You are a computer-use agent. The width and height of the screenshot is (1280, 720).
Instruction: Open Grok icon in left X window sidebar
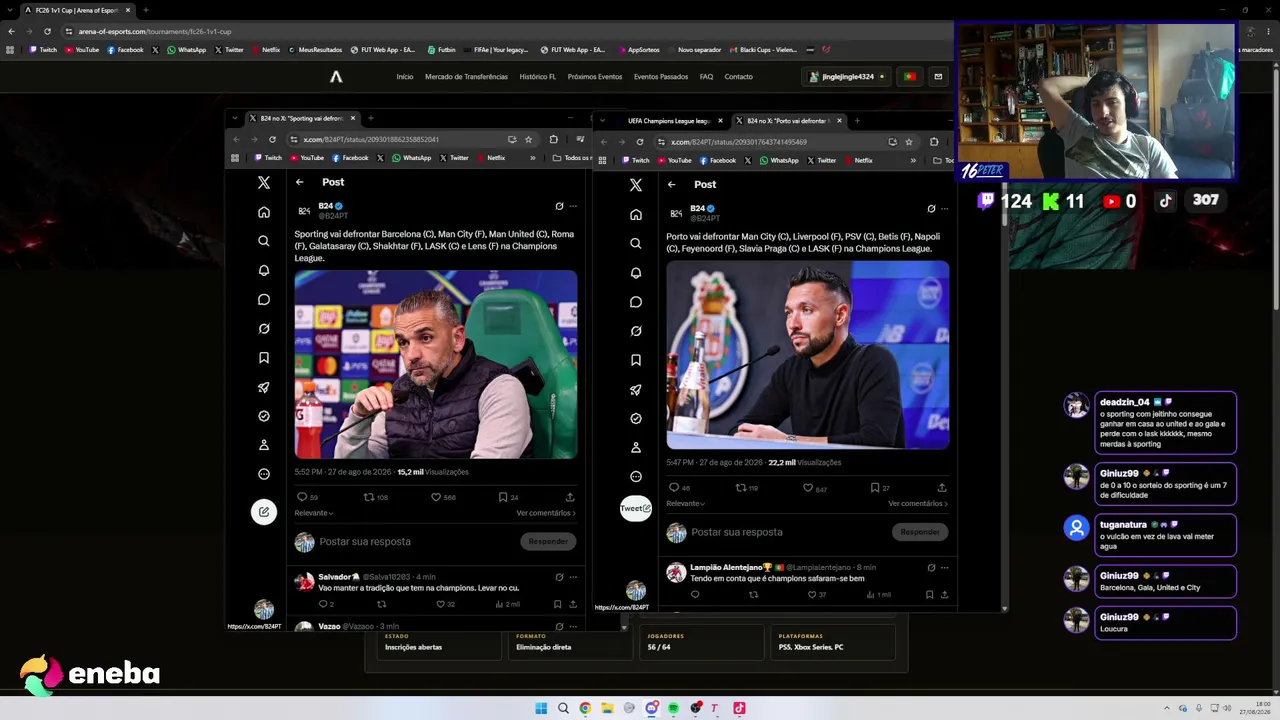[x=264, y=328]
